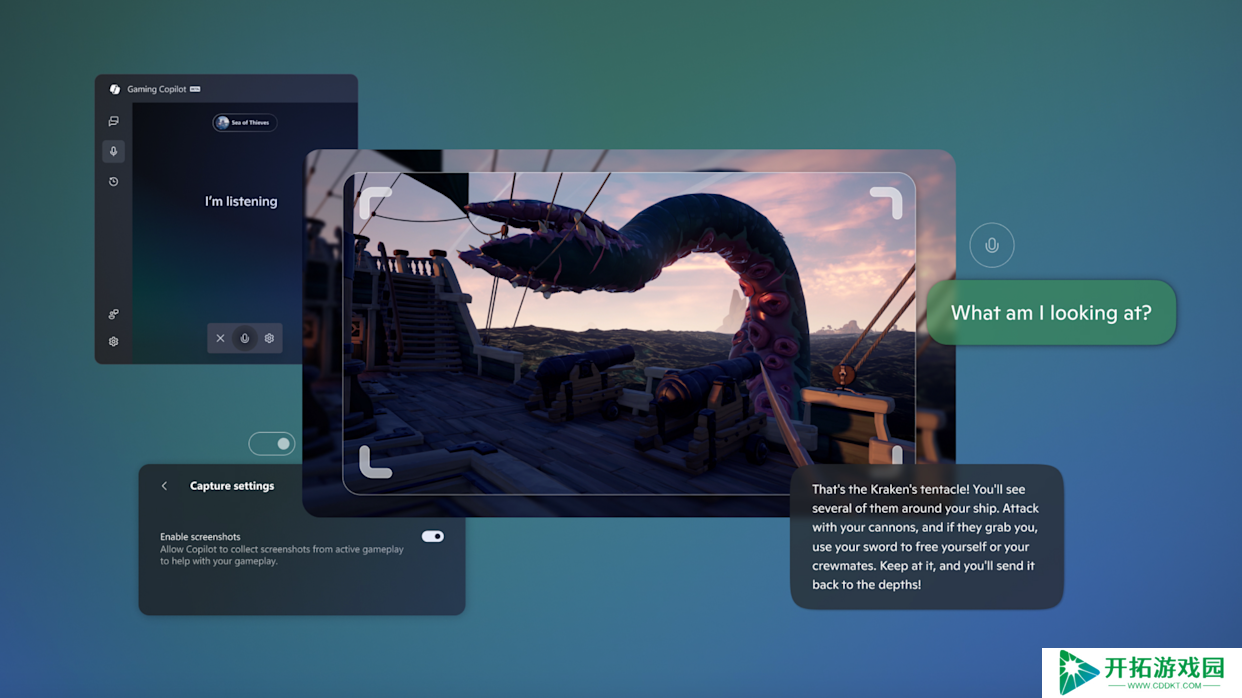Select the voice mode microphone in the sidebar
This screenshot has width=1242, height=698.
pos(113,151)
